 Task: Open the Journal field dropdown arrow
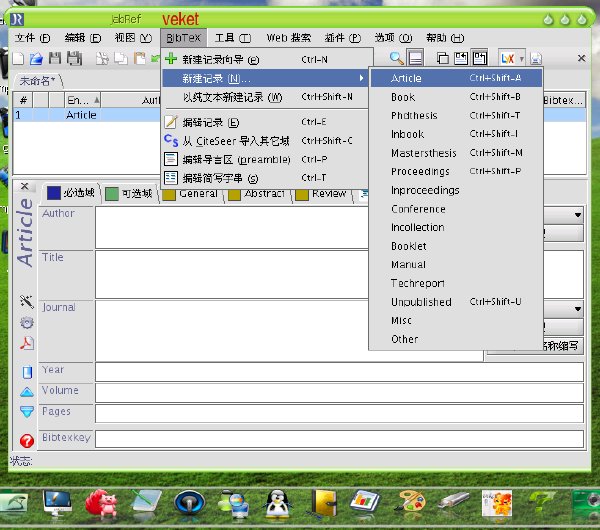tap(577, 309)
